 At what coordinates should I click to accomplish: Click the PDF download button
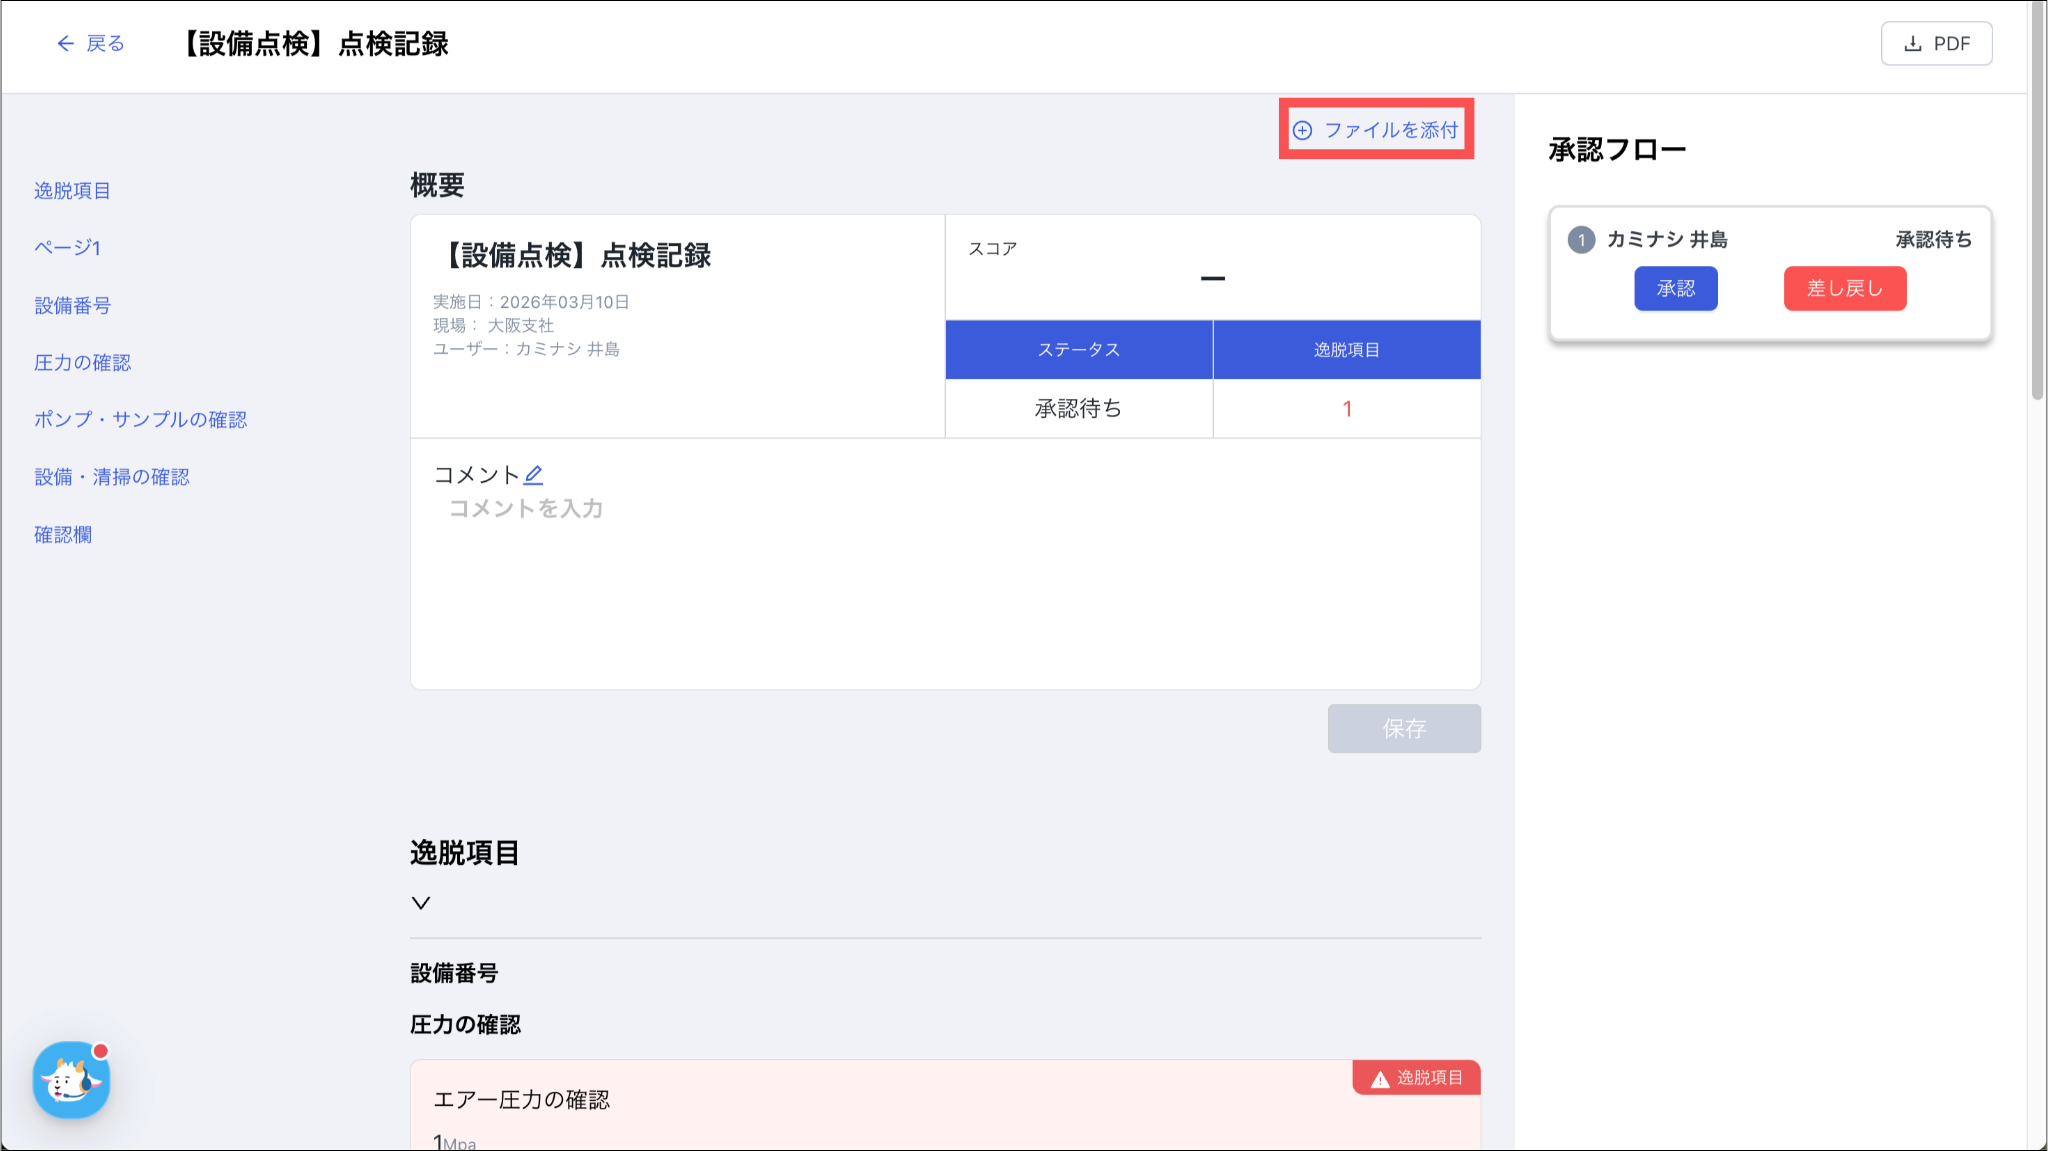pyautogui.click(x=1936, y=44)
